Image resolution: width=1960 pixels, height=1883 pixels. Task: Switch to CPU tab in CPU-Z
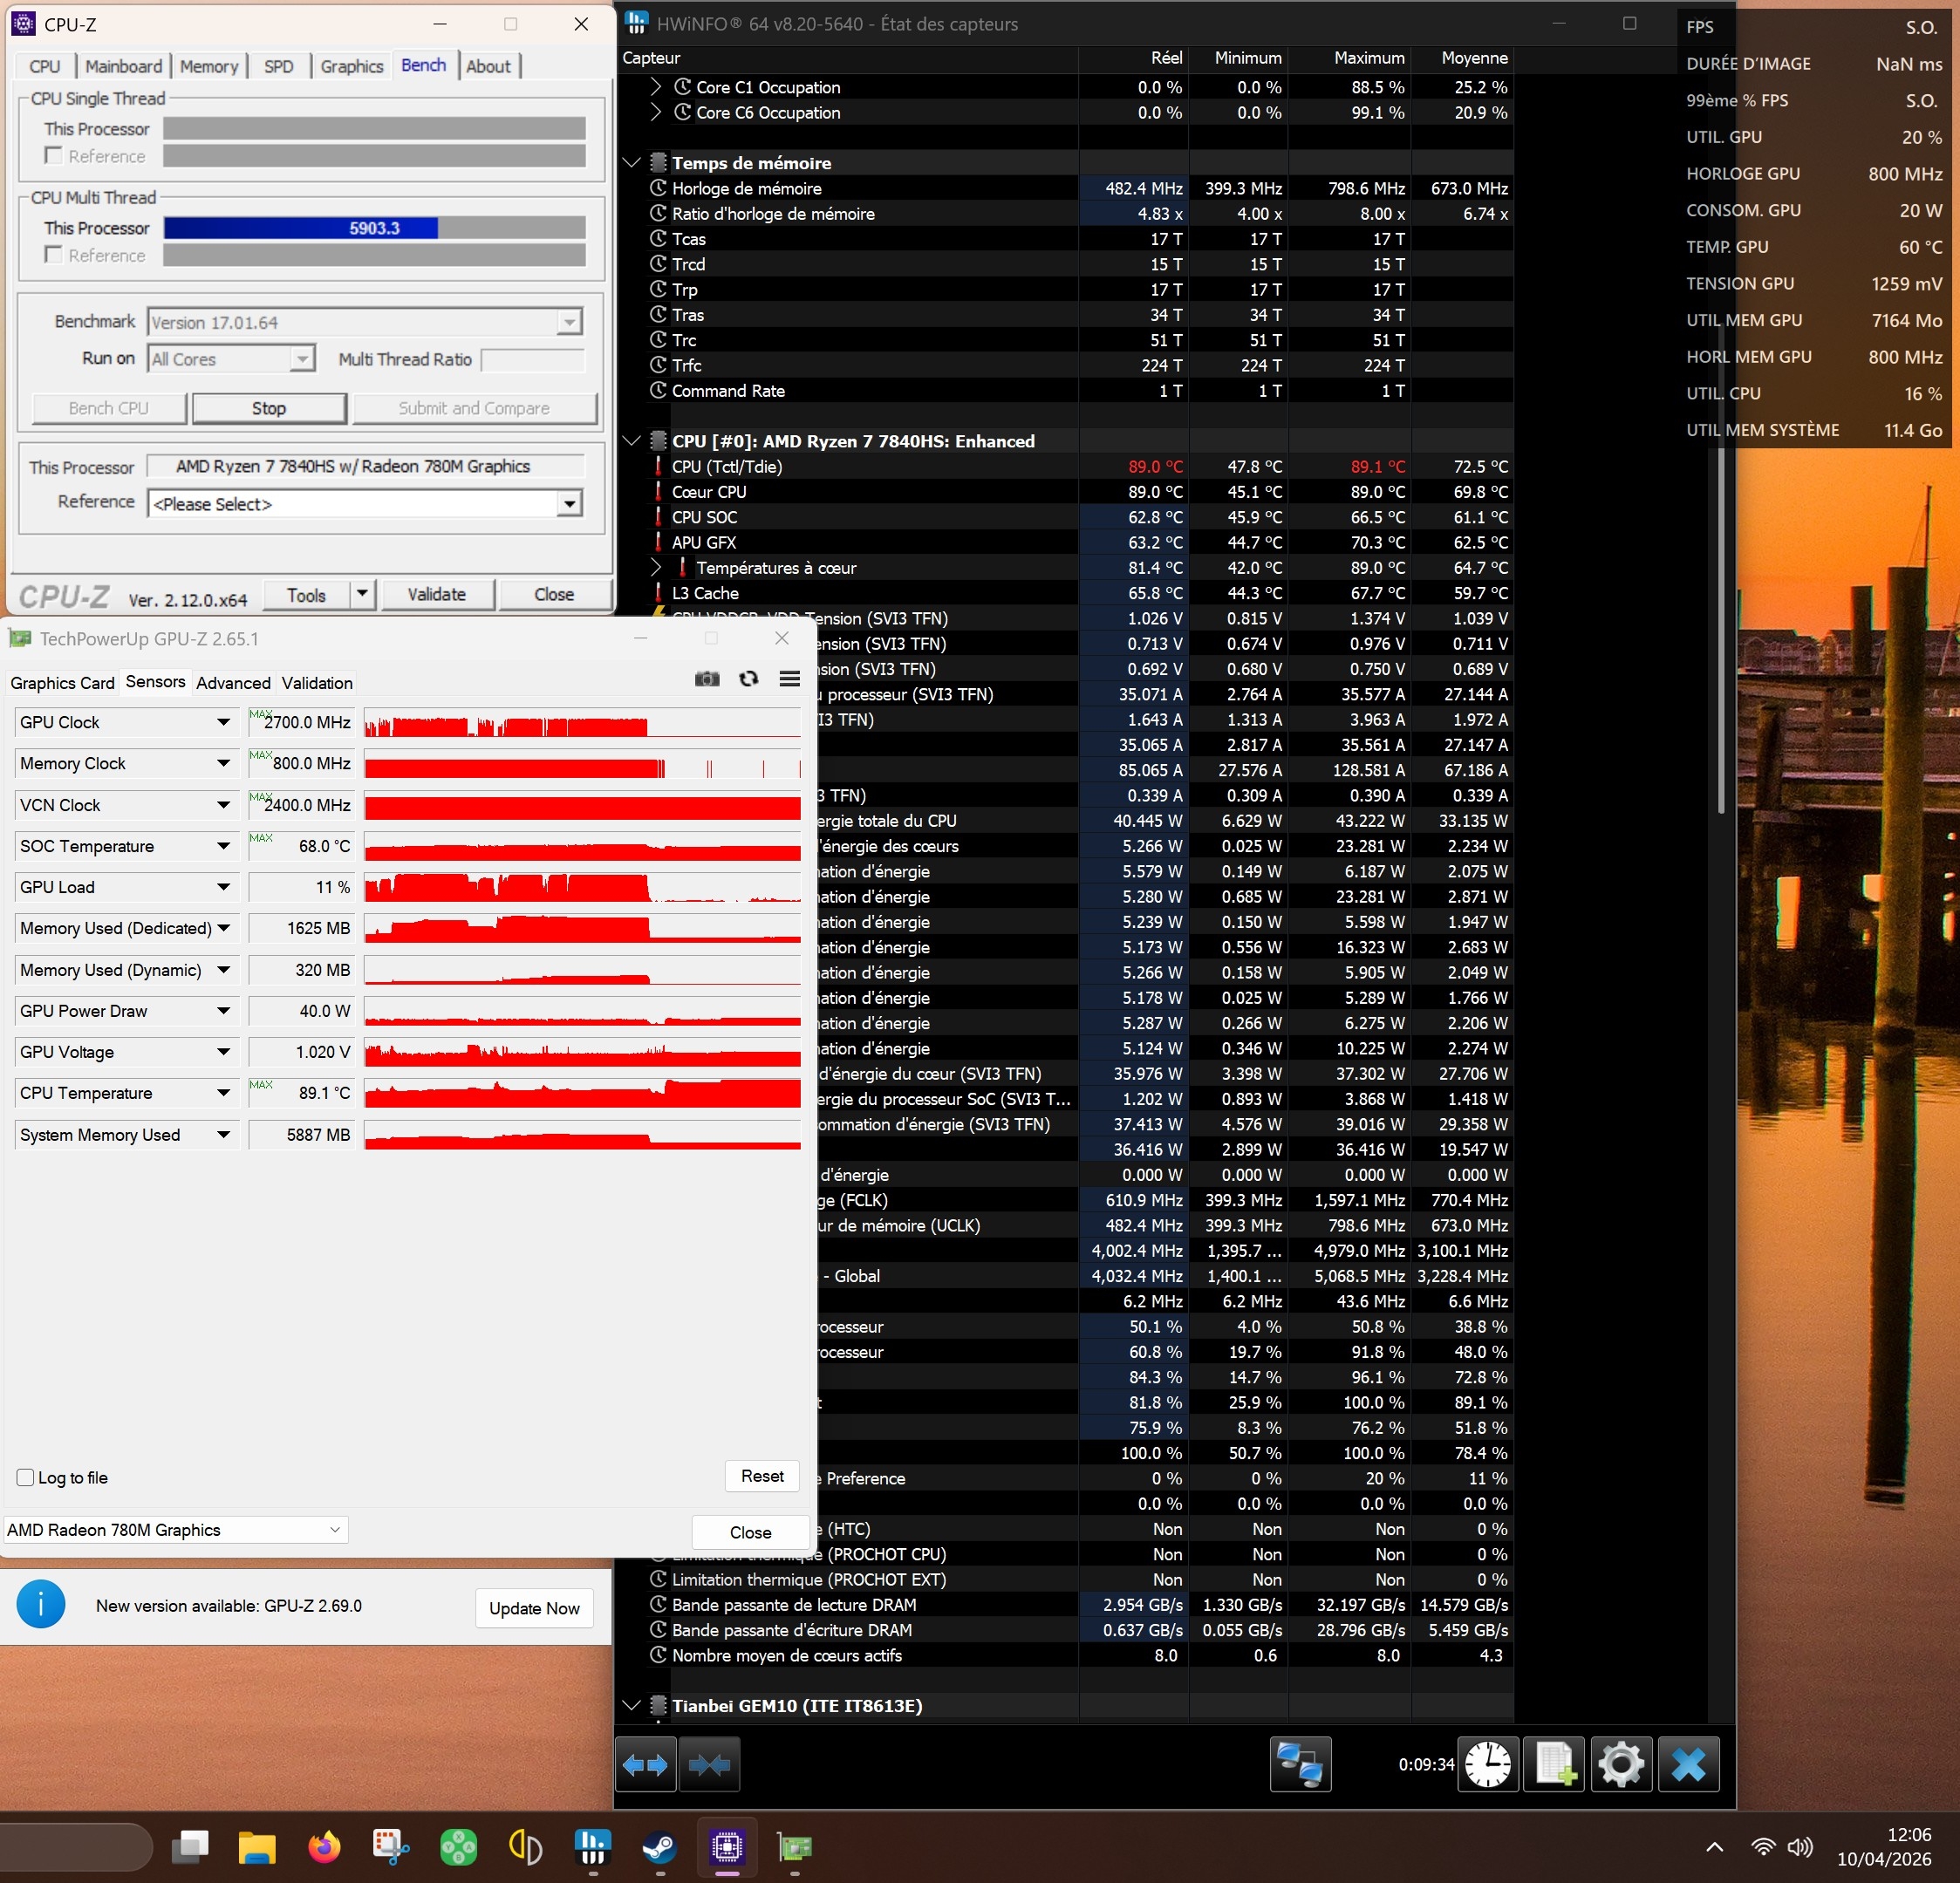(45, 66)
